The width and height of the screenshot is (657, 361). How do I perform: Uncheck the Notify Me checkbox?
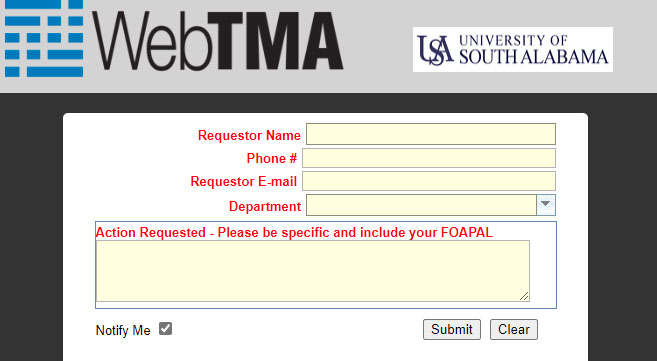click(x=166, y=329)
